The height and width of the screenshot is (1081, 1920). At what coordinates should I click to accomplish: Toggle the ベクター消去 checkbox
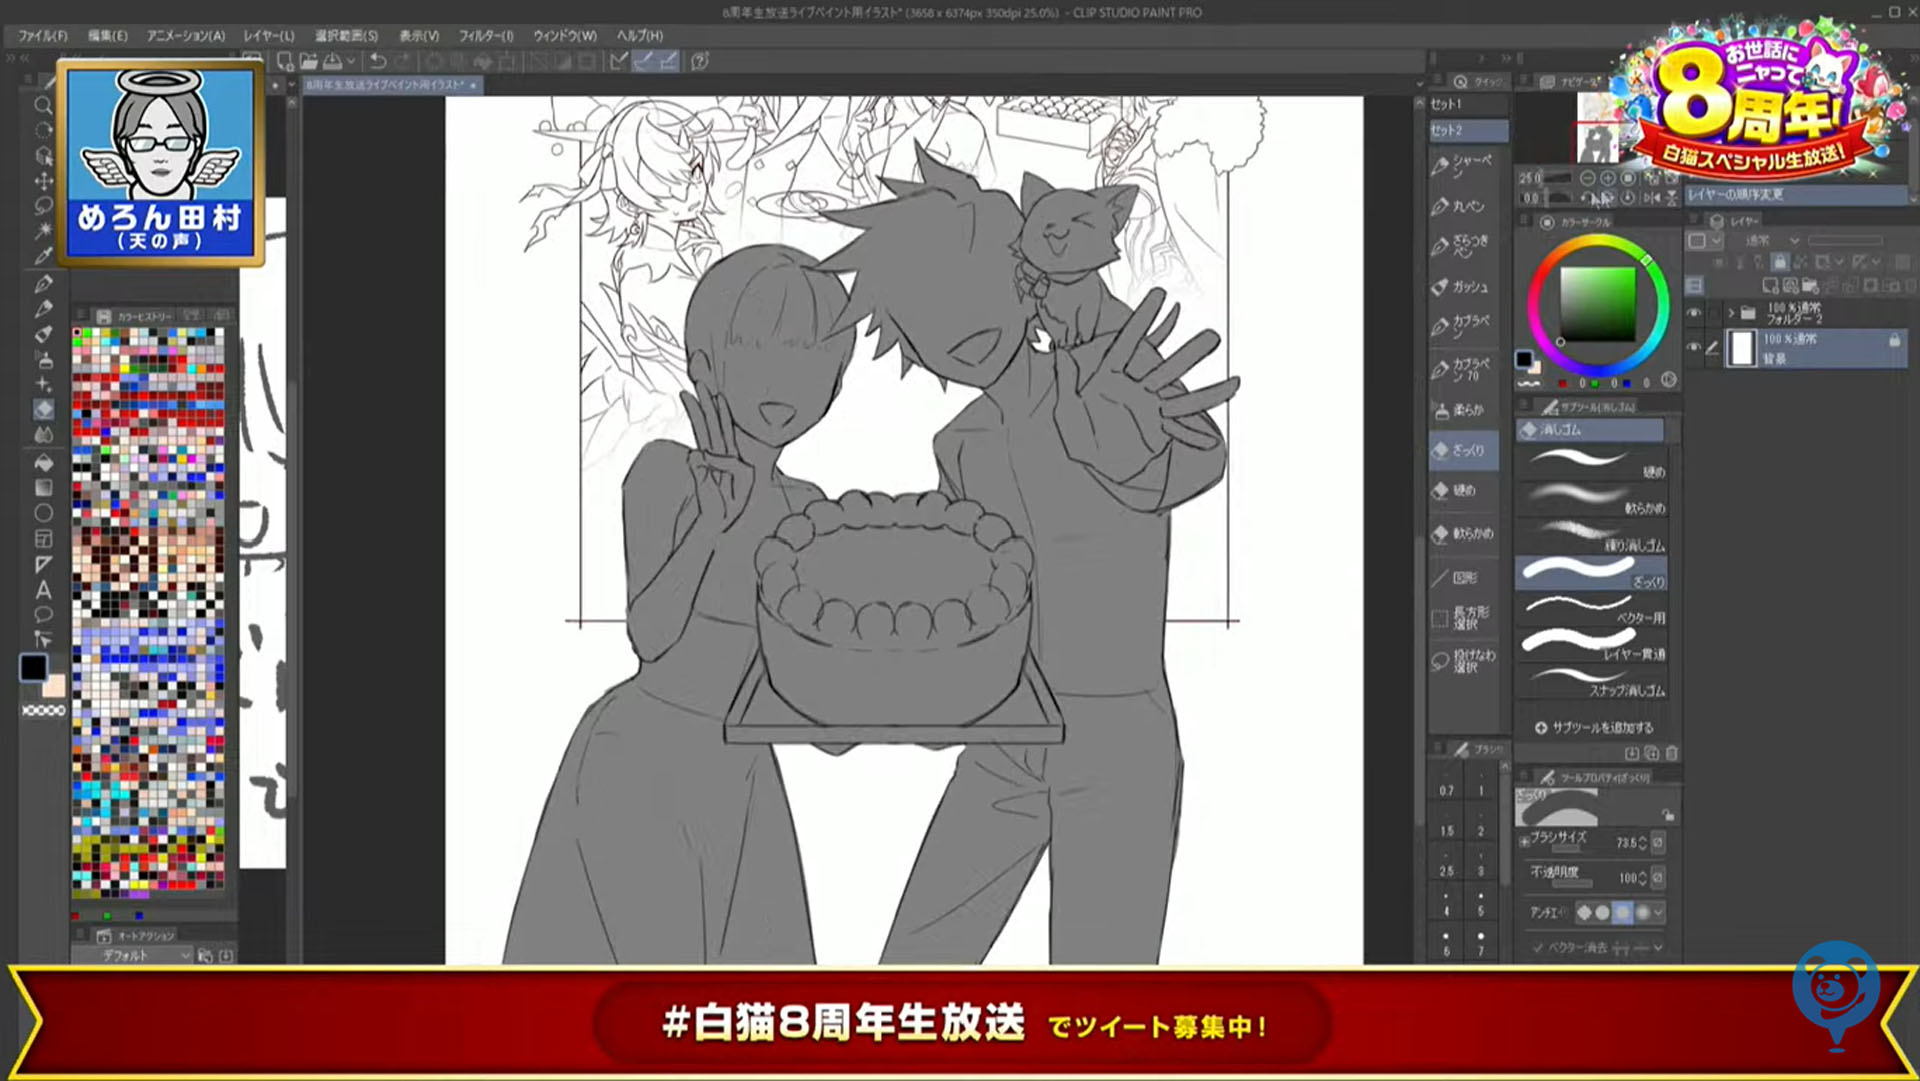pyautogui.click(x=1537, y=947)
